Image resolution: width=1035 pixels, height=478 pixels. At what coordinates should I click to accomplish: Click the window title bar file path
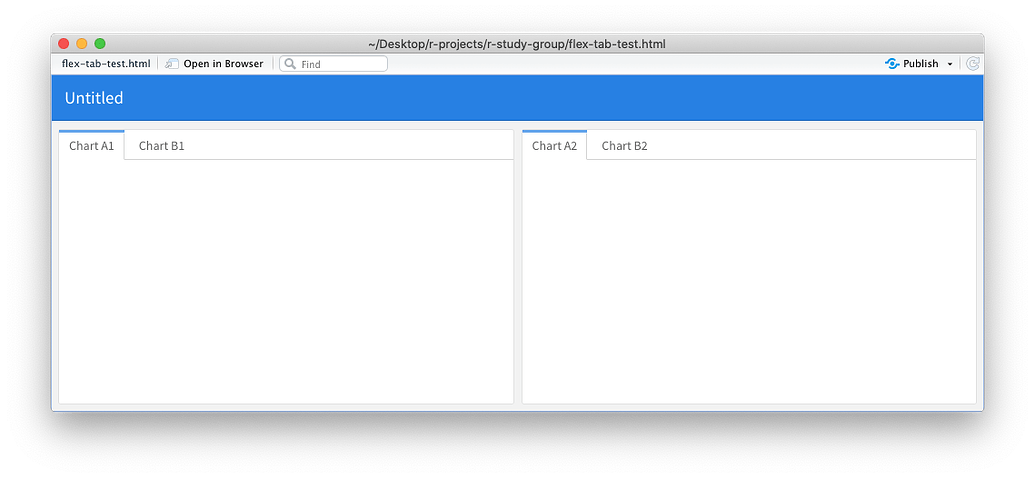(x=517, y=44)
